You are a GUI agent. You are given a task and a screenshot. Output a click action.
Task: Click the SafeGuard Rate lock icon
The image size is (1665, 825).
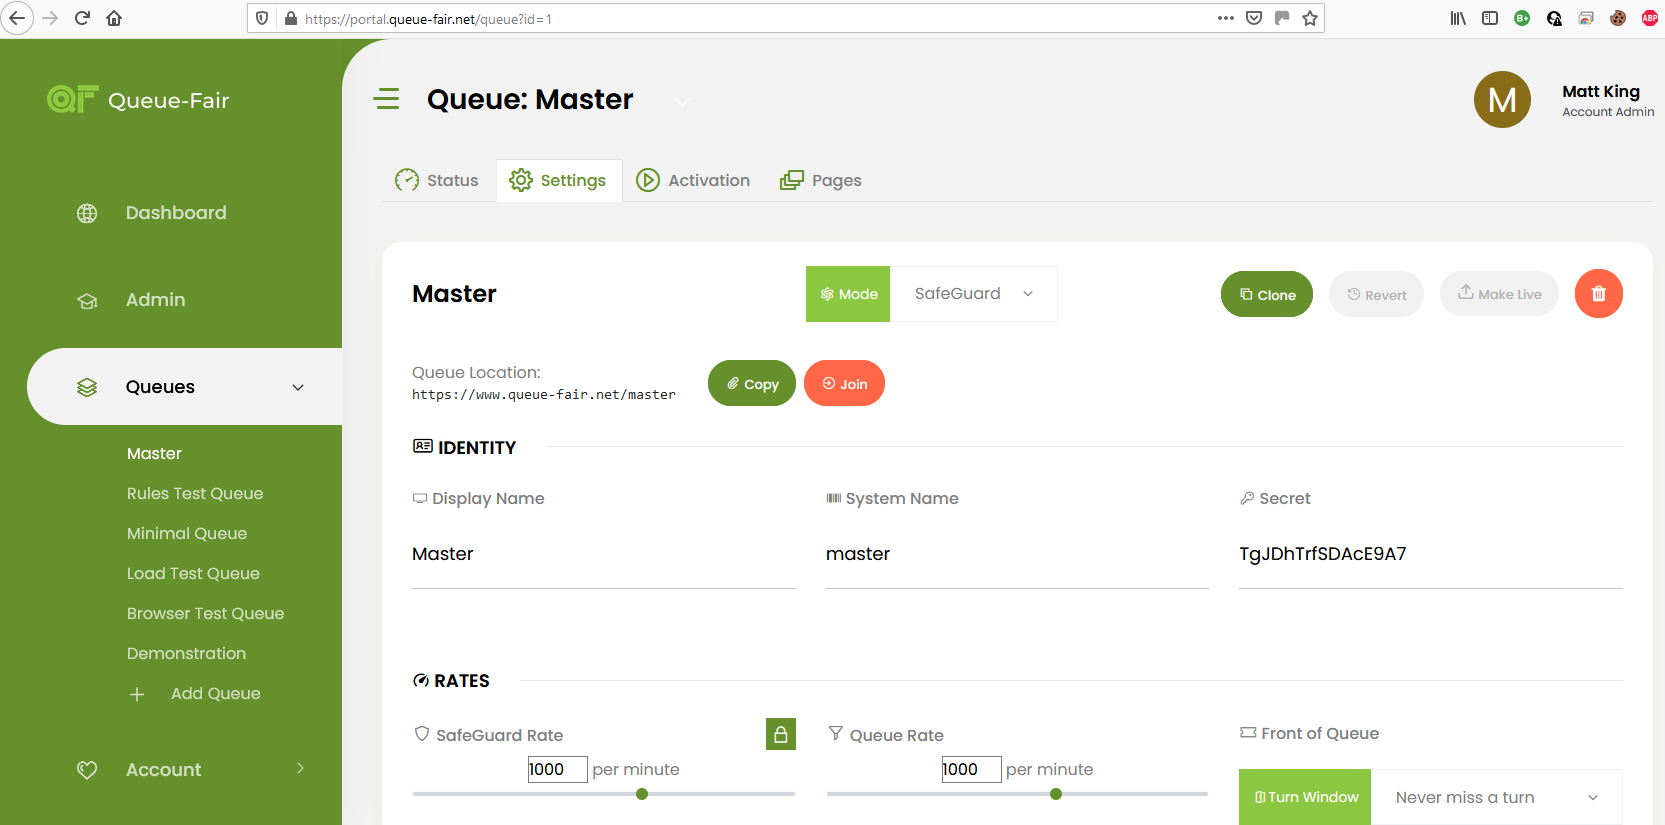click(x=781, y=734)
